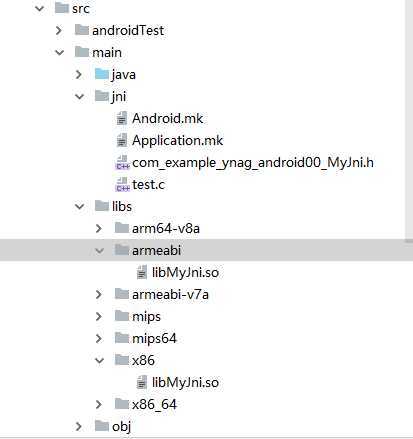Click the C++ icon beside test.c

click(x=122, y=184)
